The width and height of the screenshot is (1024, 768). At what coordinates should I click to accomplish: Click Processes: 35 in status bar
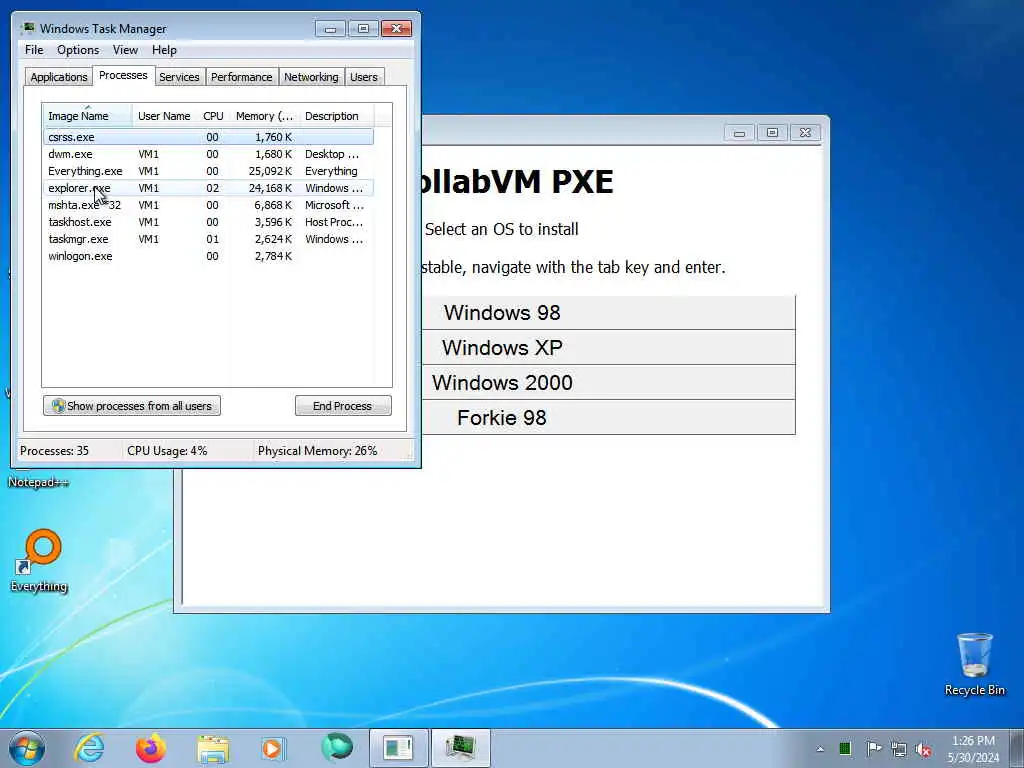54,451
